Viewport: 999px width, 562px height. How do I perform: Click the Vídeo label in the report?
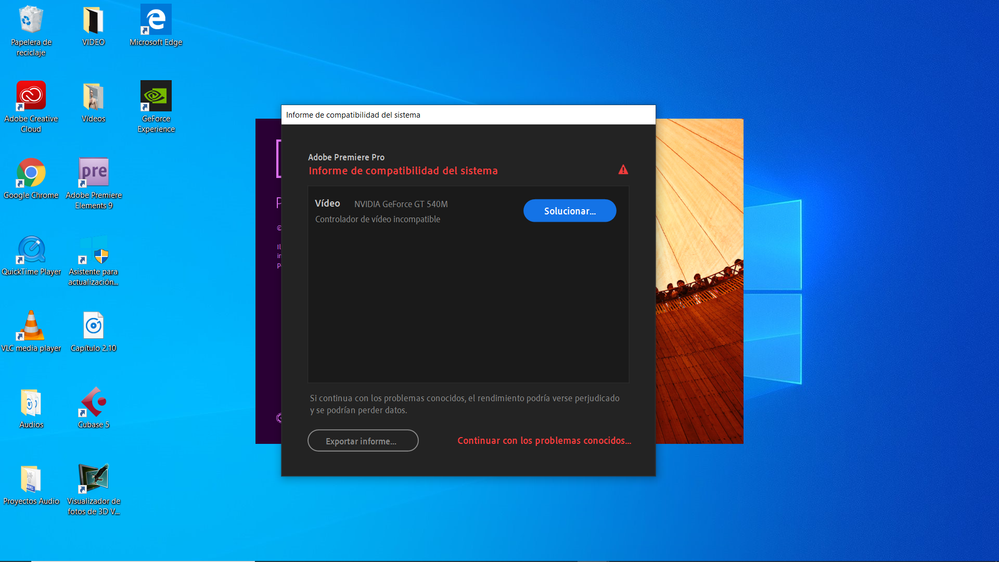point(327,203)
